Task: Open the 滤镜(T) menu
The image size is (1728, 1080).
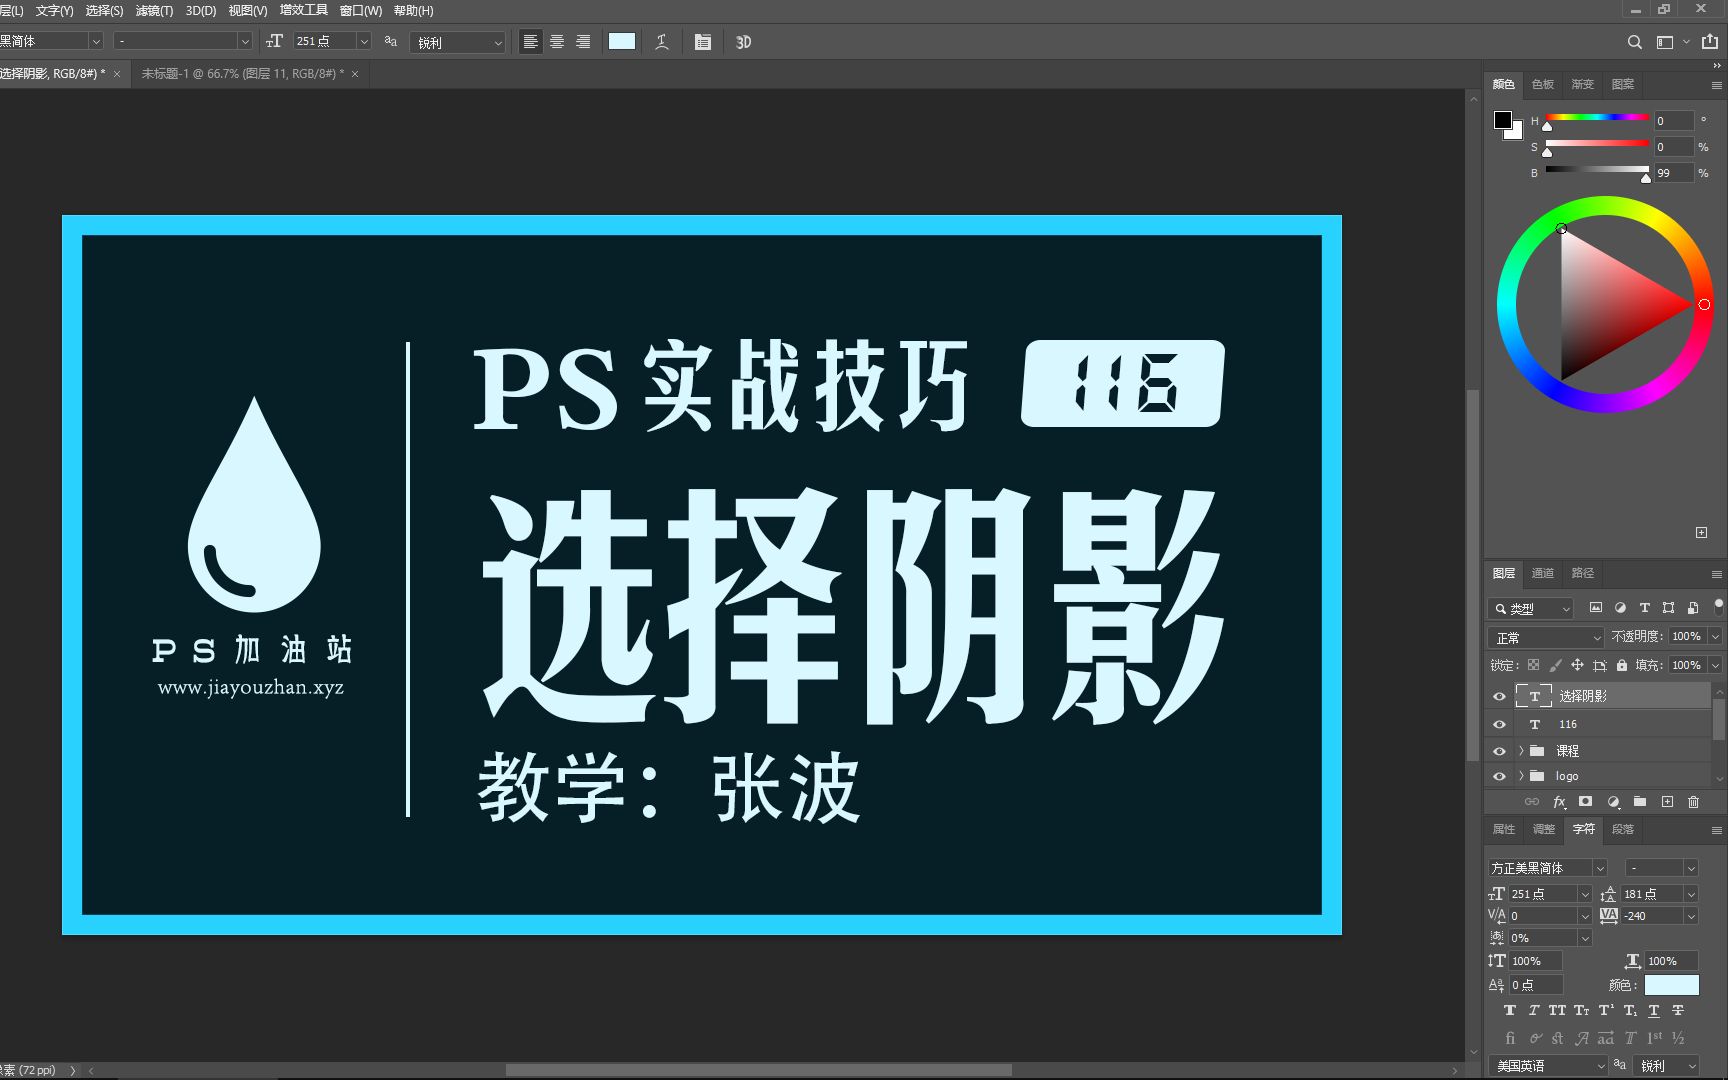Action: 154,11
